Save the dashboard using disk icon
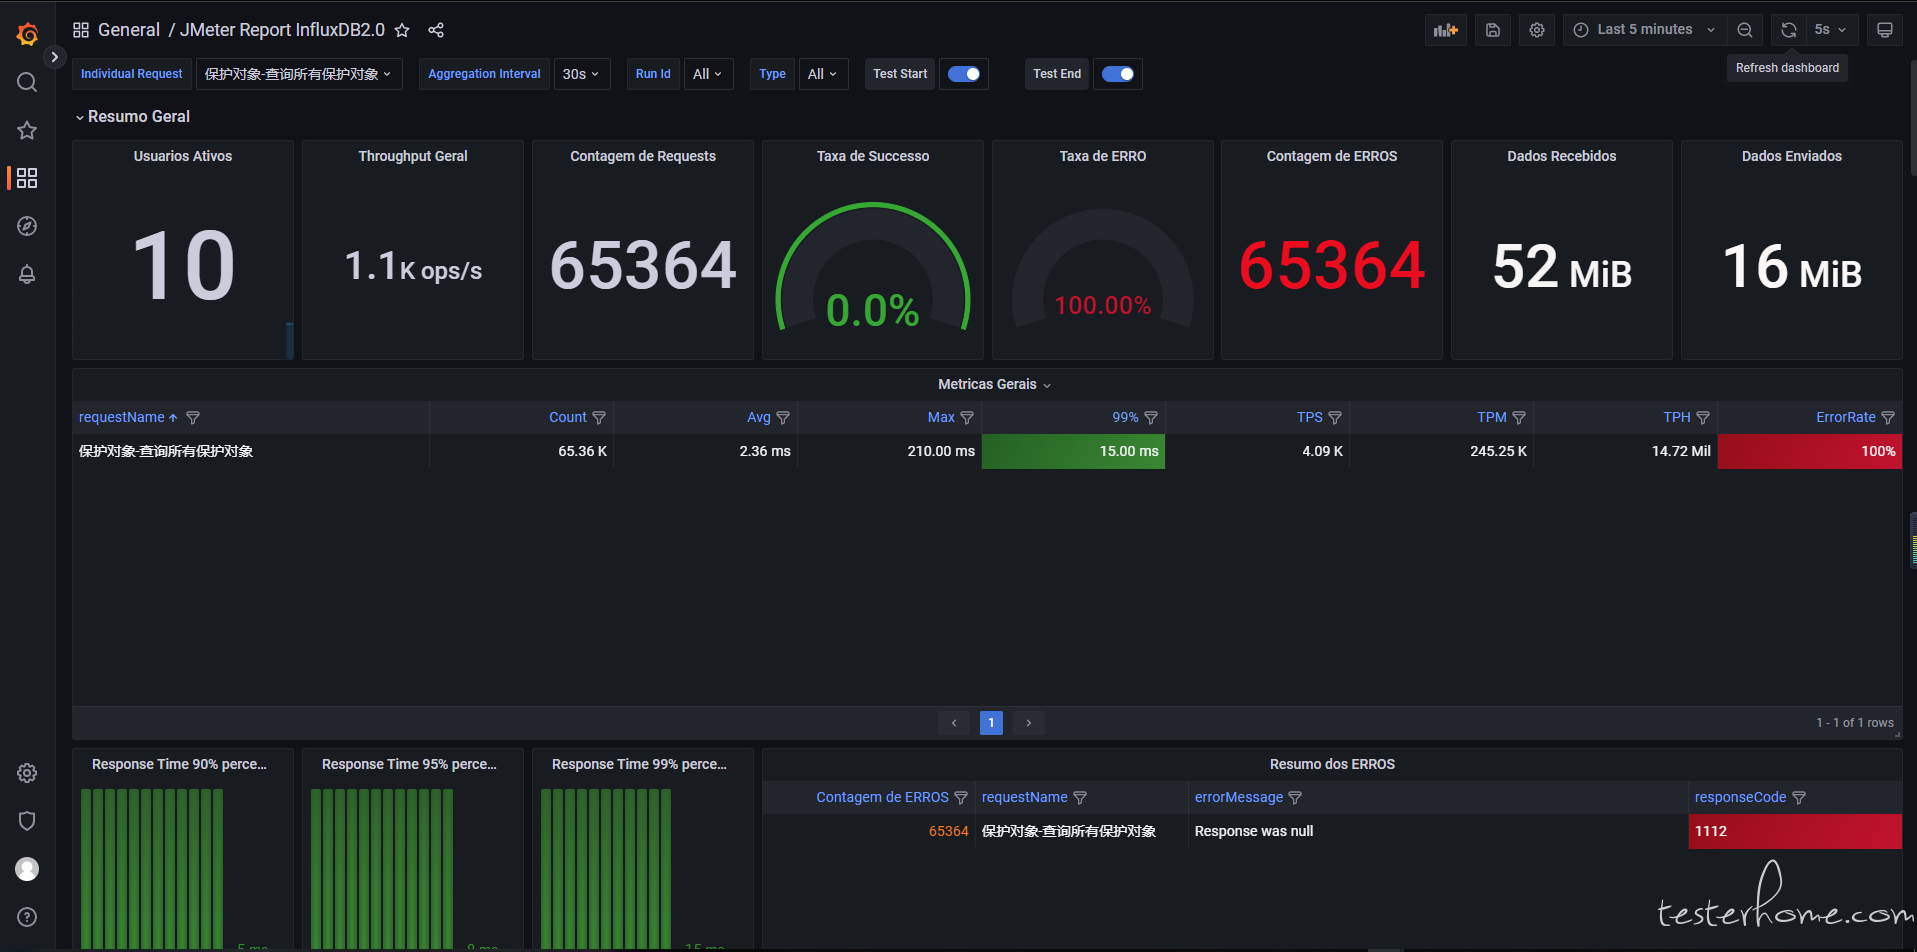Screen dimensions: 1917x952 click(1492, 30)
